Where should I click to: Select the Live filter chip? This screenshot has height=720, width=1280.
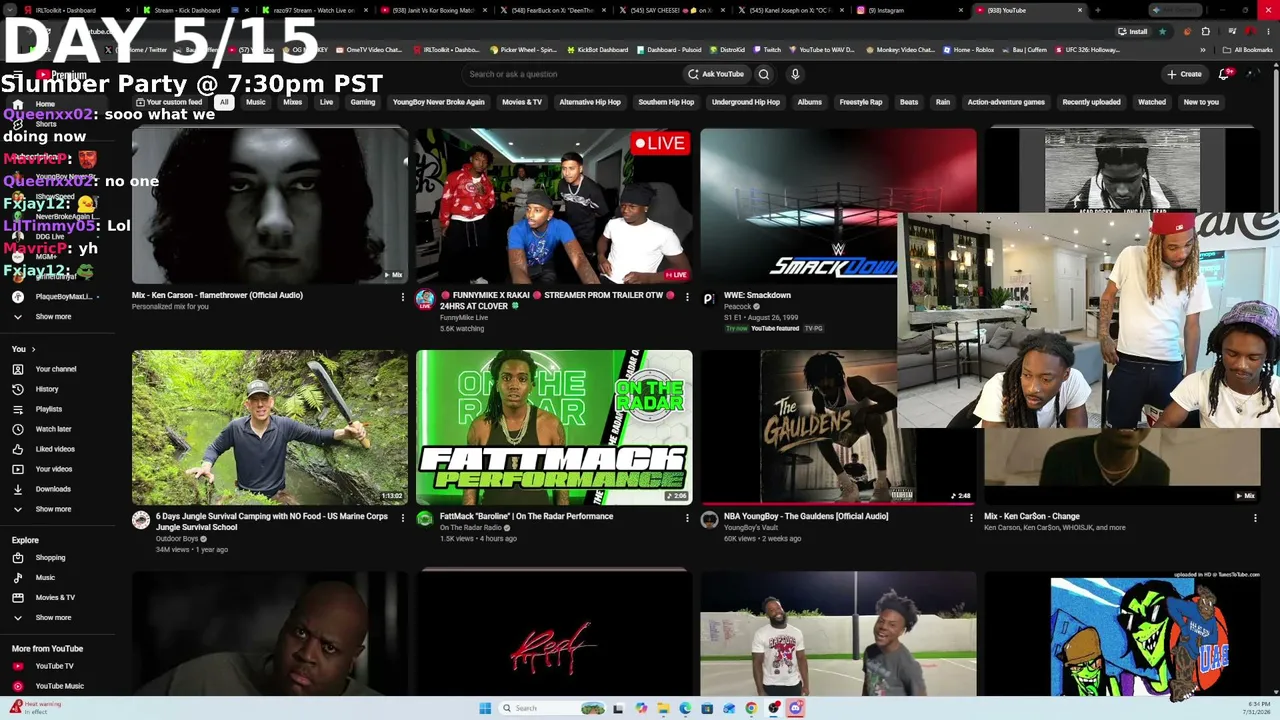pos(326,102)
